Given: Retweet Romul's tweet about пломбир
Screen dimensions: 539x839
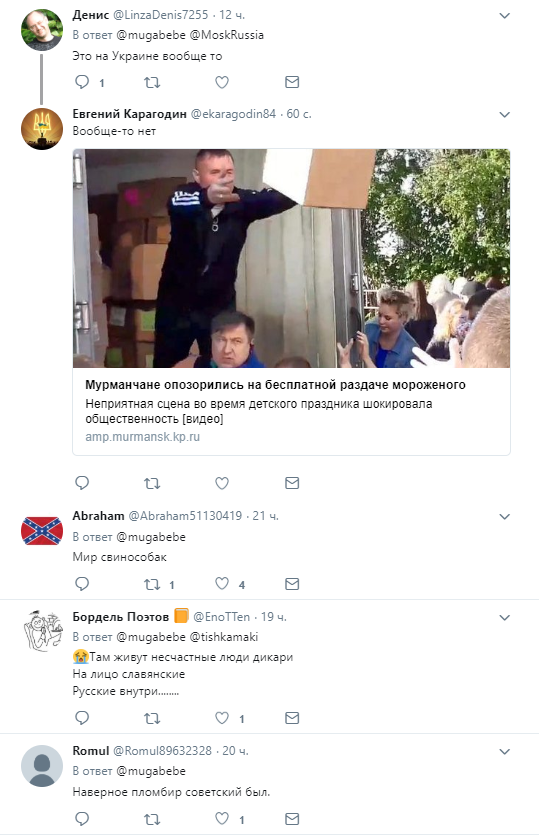Looking at the screenshot, I should coord(152,819).
